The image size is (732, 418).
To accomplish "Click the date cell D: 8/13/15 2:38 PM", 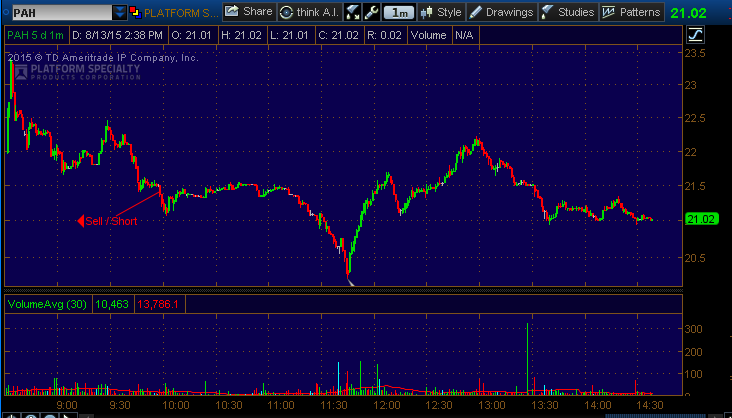I will tap(117, 35).
